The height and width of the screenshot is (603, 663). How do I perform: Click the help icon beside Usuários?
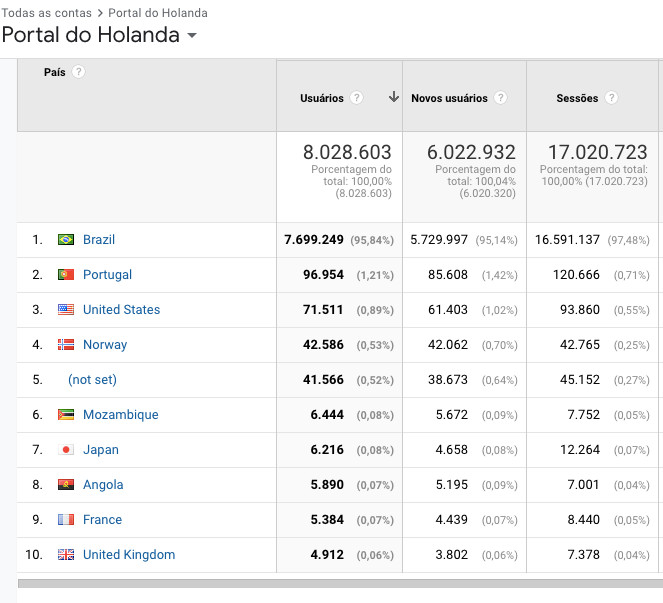[x=357, y=98]
